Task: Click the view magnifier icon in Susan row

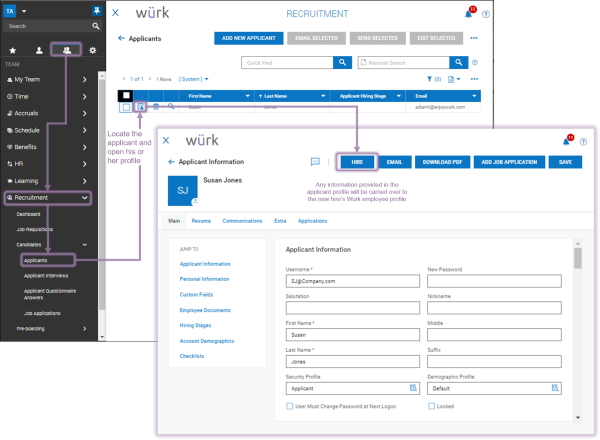Action: click(171, 107)
